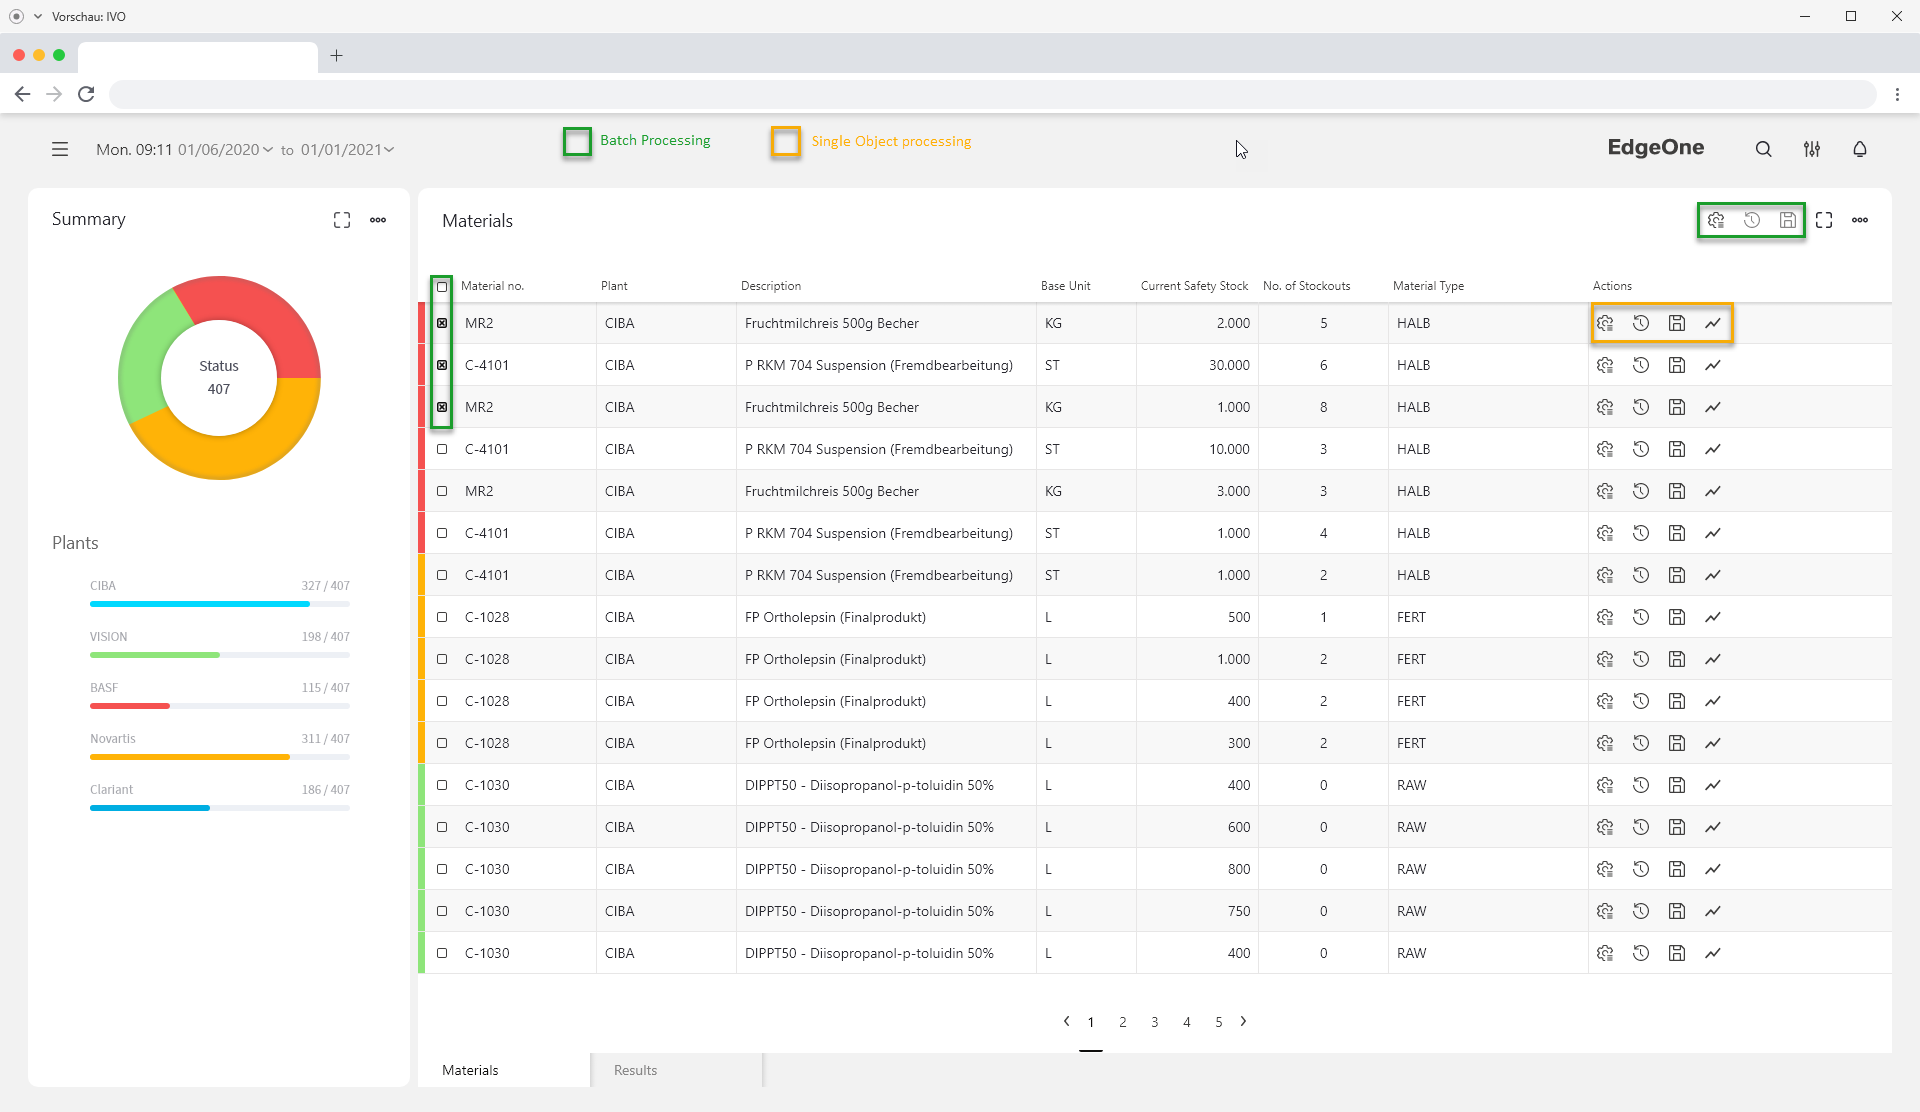Go to page 3 of the table

coord(1155,1022)
